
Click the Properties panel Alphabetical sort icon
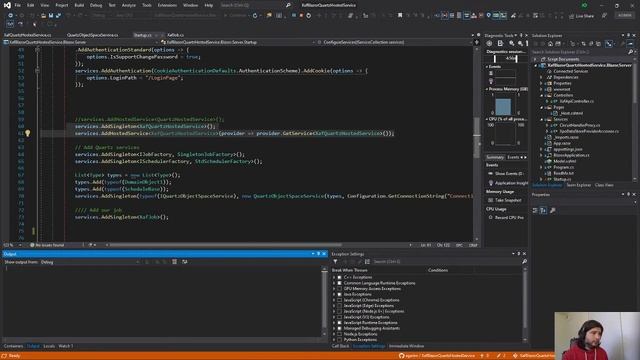[543, 210]
